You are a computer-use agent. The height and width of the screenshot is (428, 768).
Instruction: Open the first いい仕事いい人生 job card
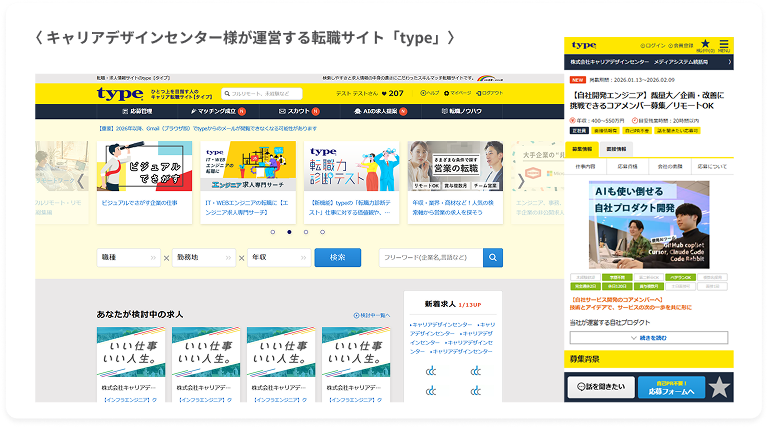coord(131,365)
